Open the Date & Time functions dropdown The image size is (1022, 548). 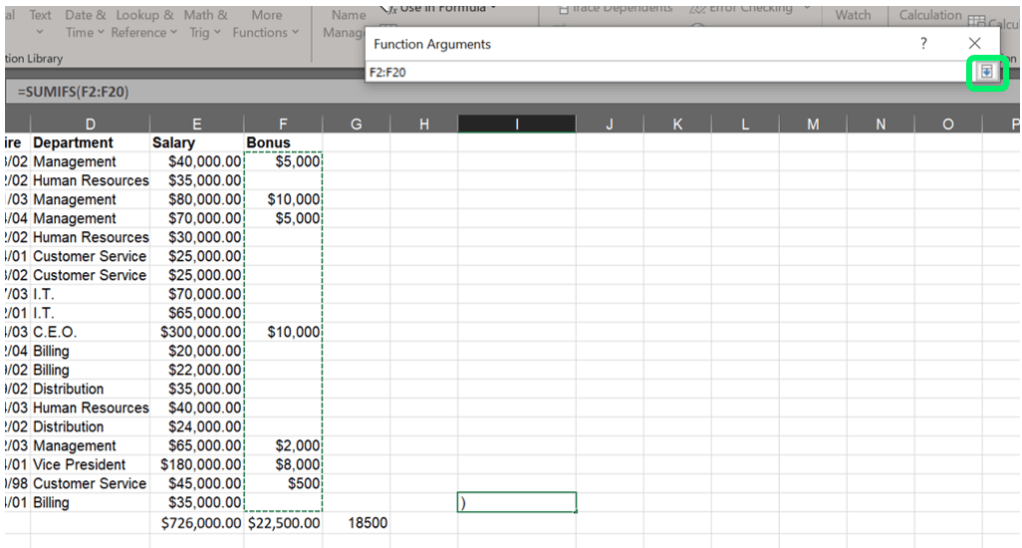[x=86, y=24]
